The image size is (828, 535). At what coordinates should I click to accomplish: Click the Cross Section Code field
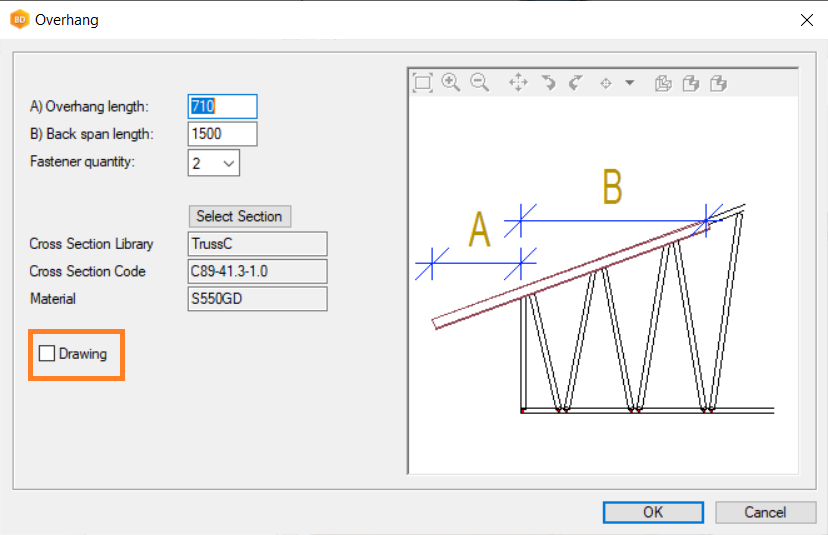[x=257, y=271]
